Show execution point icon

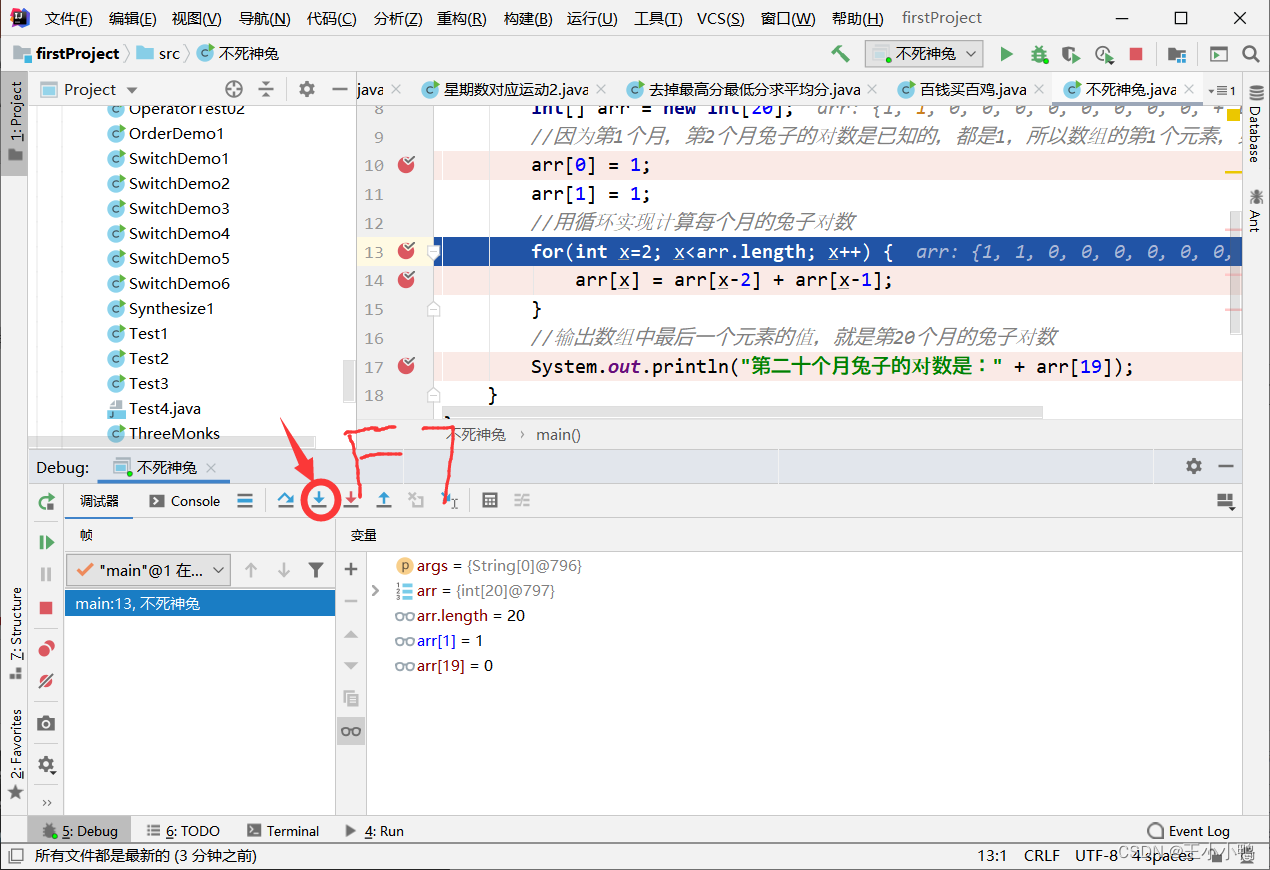point(245,501)
